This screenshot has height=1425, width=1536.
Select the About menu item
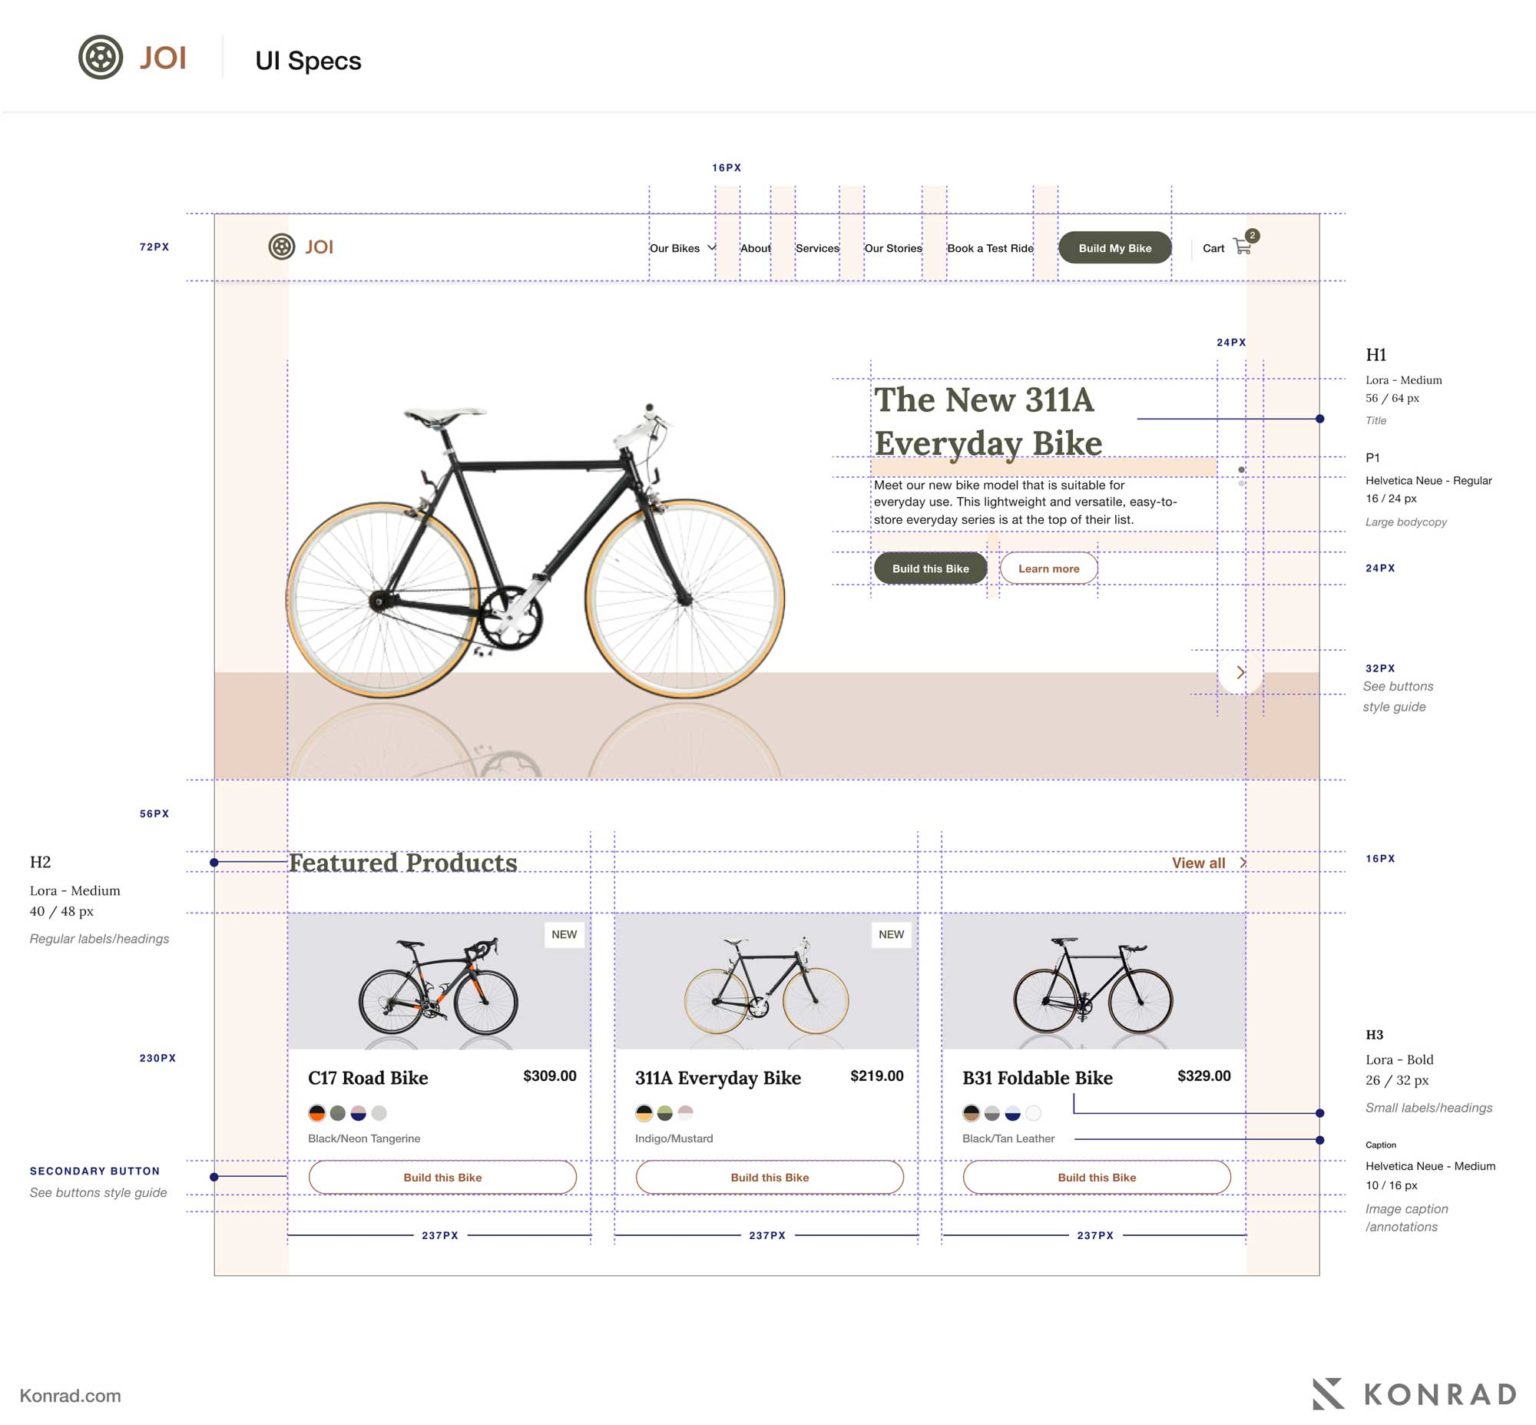756,248
